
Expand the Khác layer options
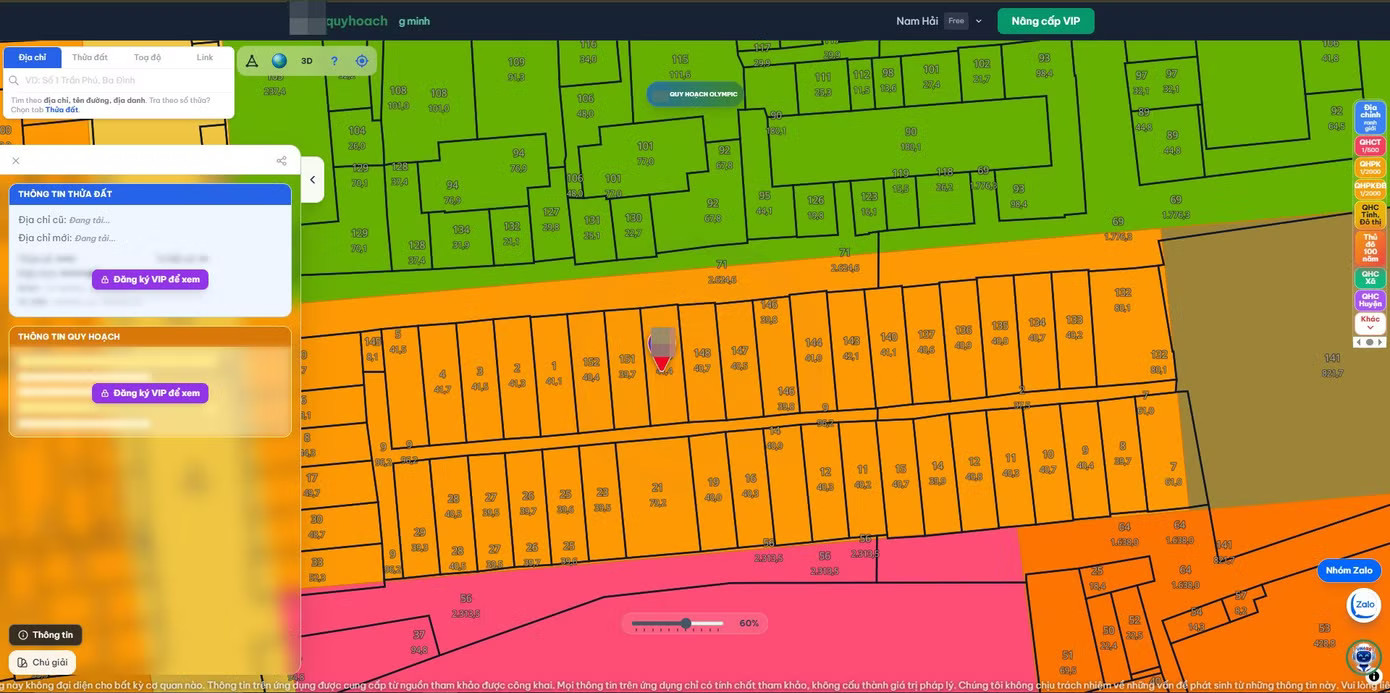[x=1370, y=323]
